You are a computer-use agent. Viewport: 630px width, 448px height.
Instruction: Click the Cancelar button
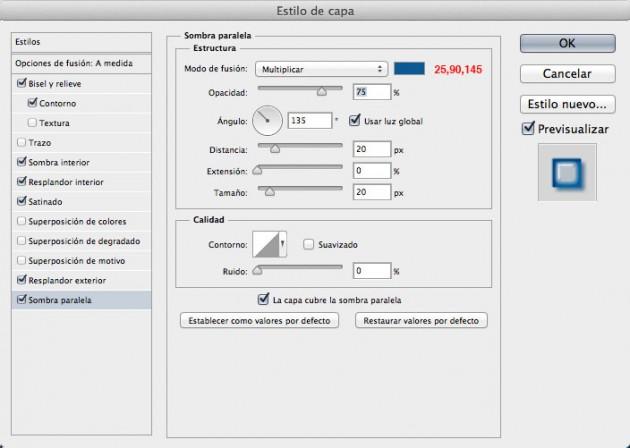[567, 74]
